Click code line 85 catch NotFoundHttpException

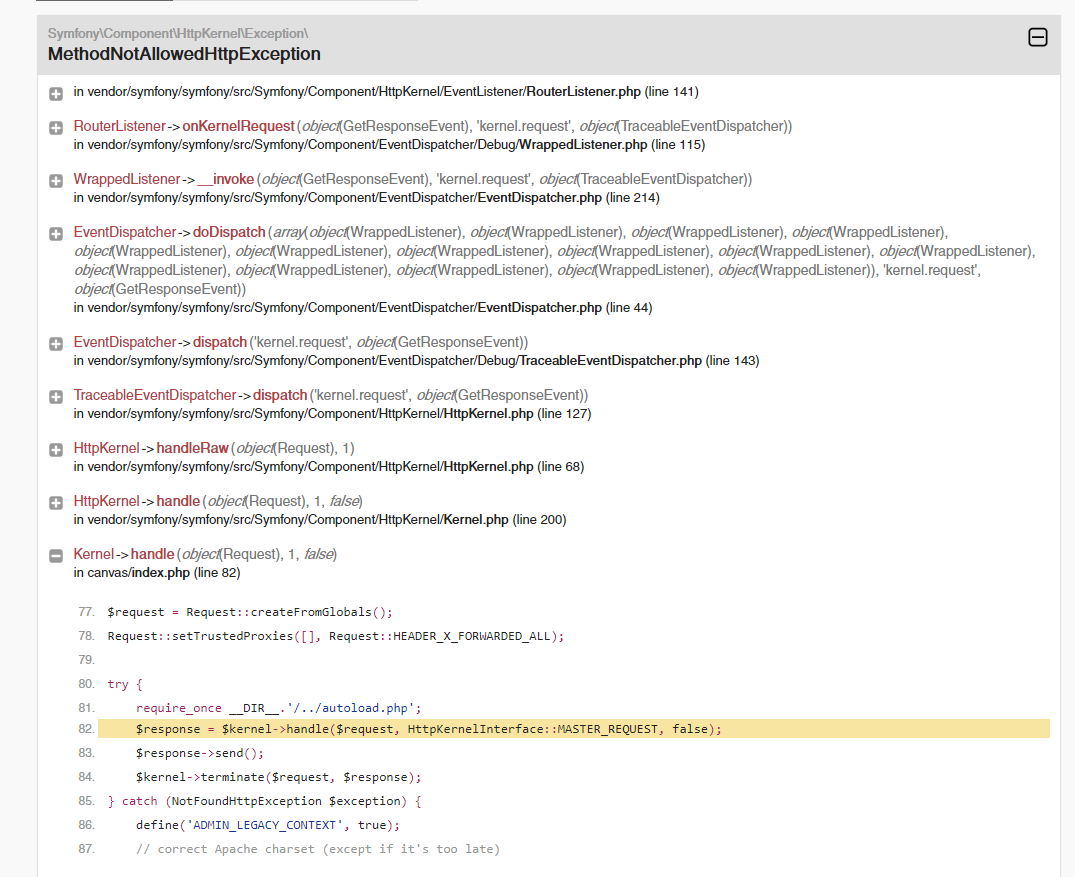coord(265,801)
